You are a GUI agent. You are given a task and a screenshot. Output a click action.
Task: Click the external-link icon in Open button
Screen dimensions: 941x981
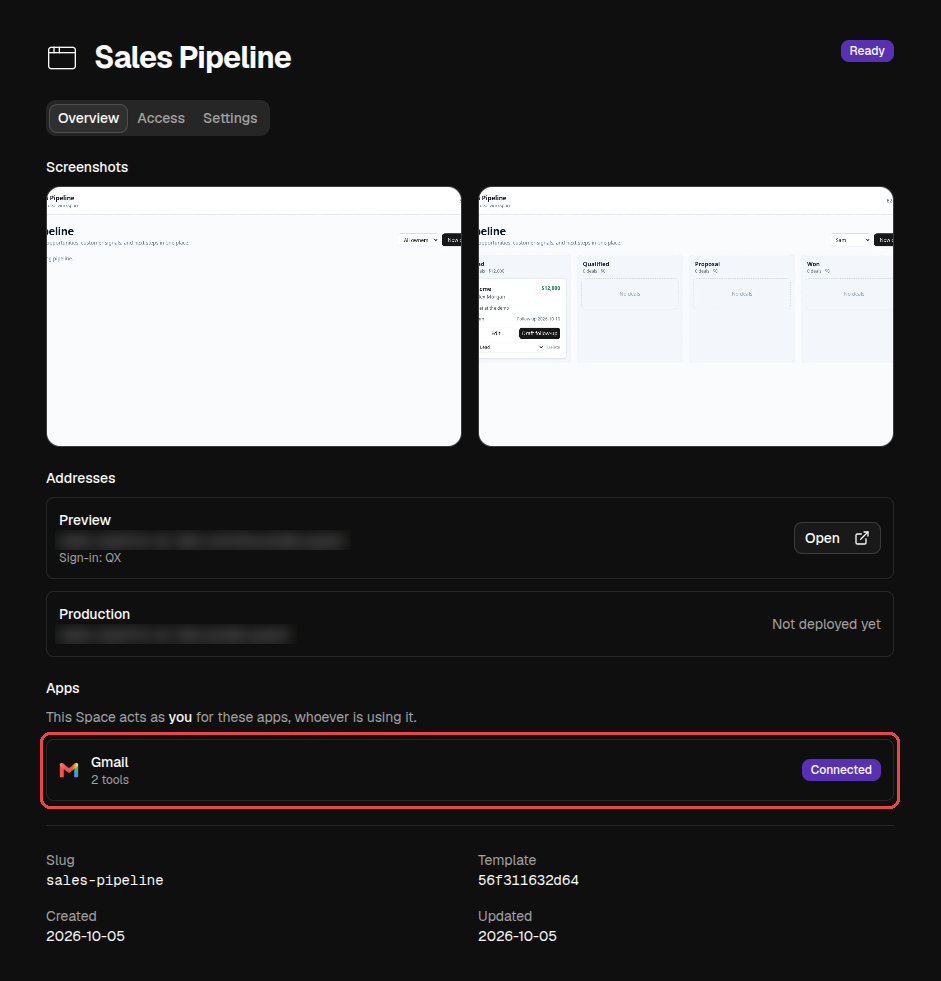[x=862, y=538]
